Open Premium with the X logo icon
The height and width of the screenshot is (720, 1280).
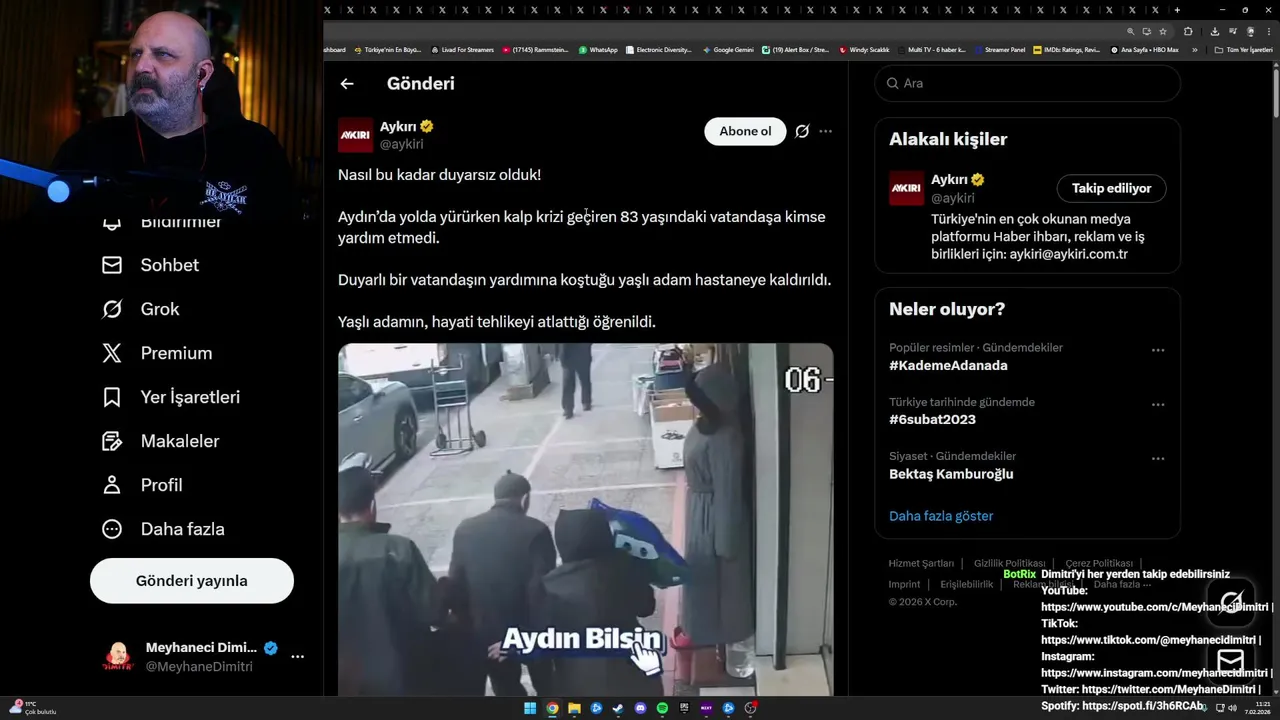[x=112, y=353]
